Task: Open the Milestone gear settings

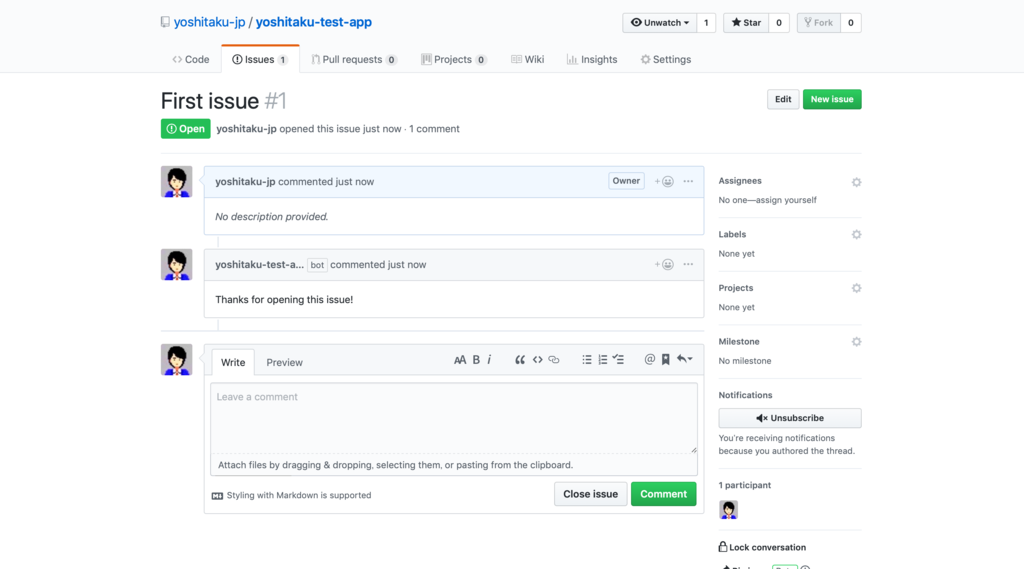Action: pyautogui.click(x=856, y=342)
